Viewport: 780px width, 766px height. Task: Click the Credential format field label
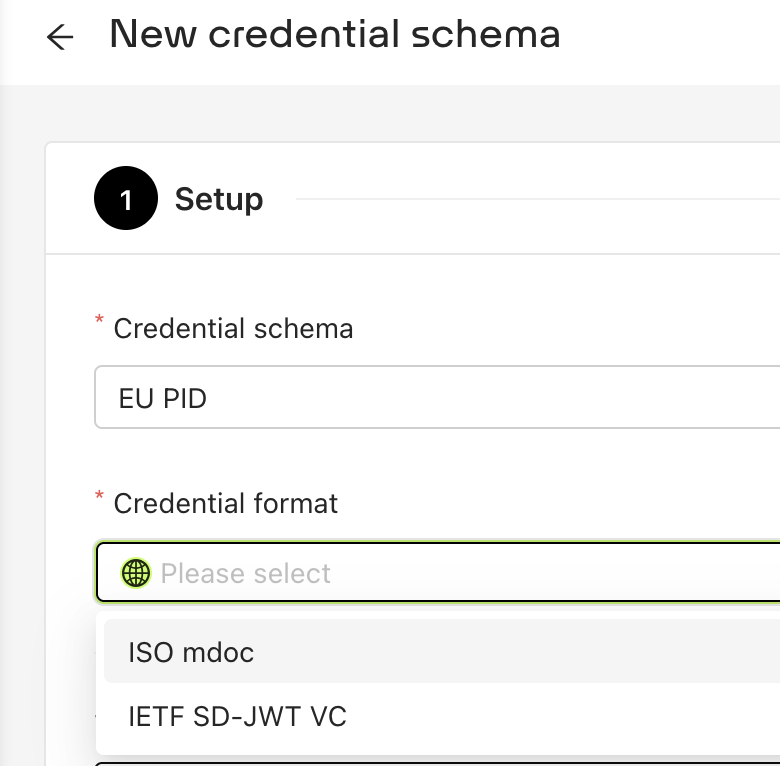coord(226,503)
